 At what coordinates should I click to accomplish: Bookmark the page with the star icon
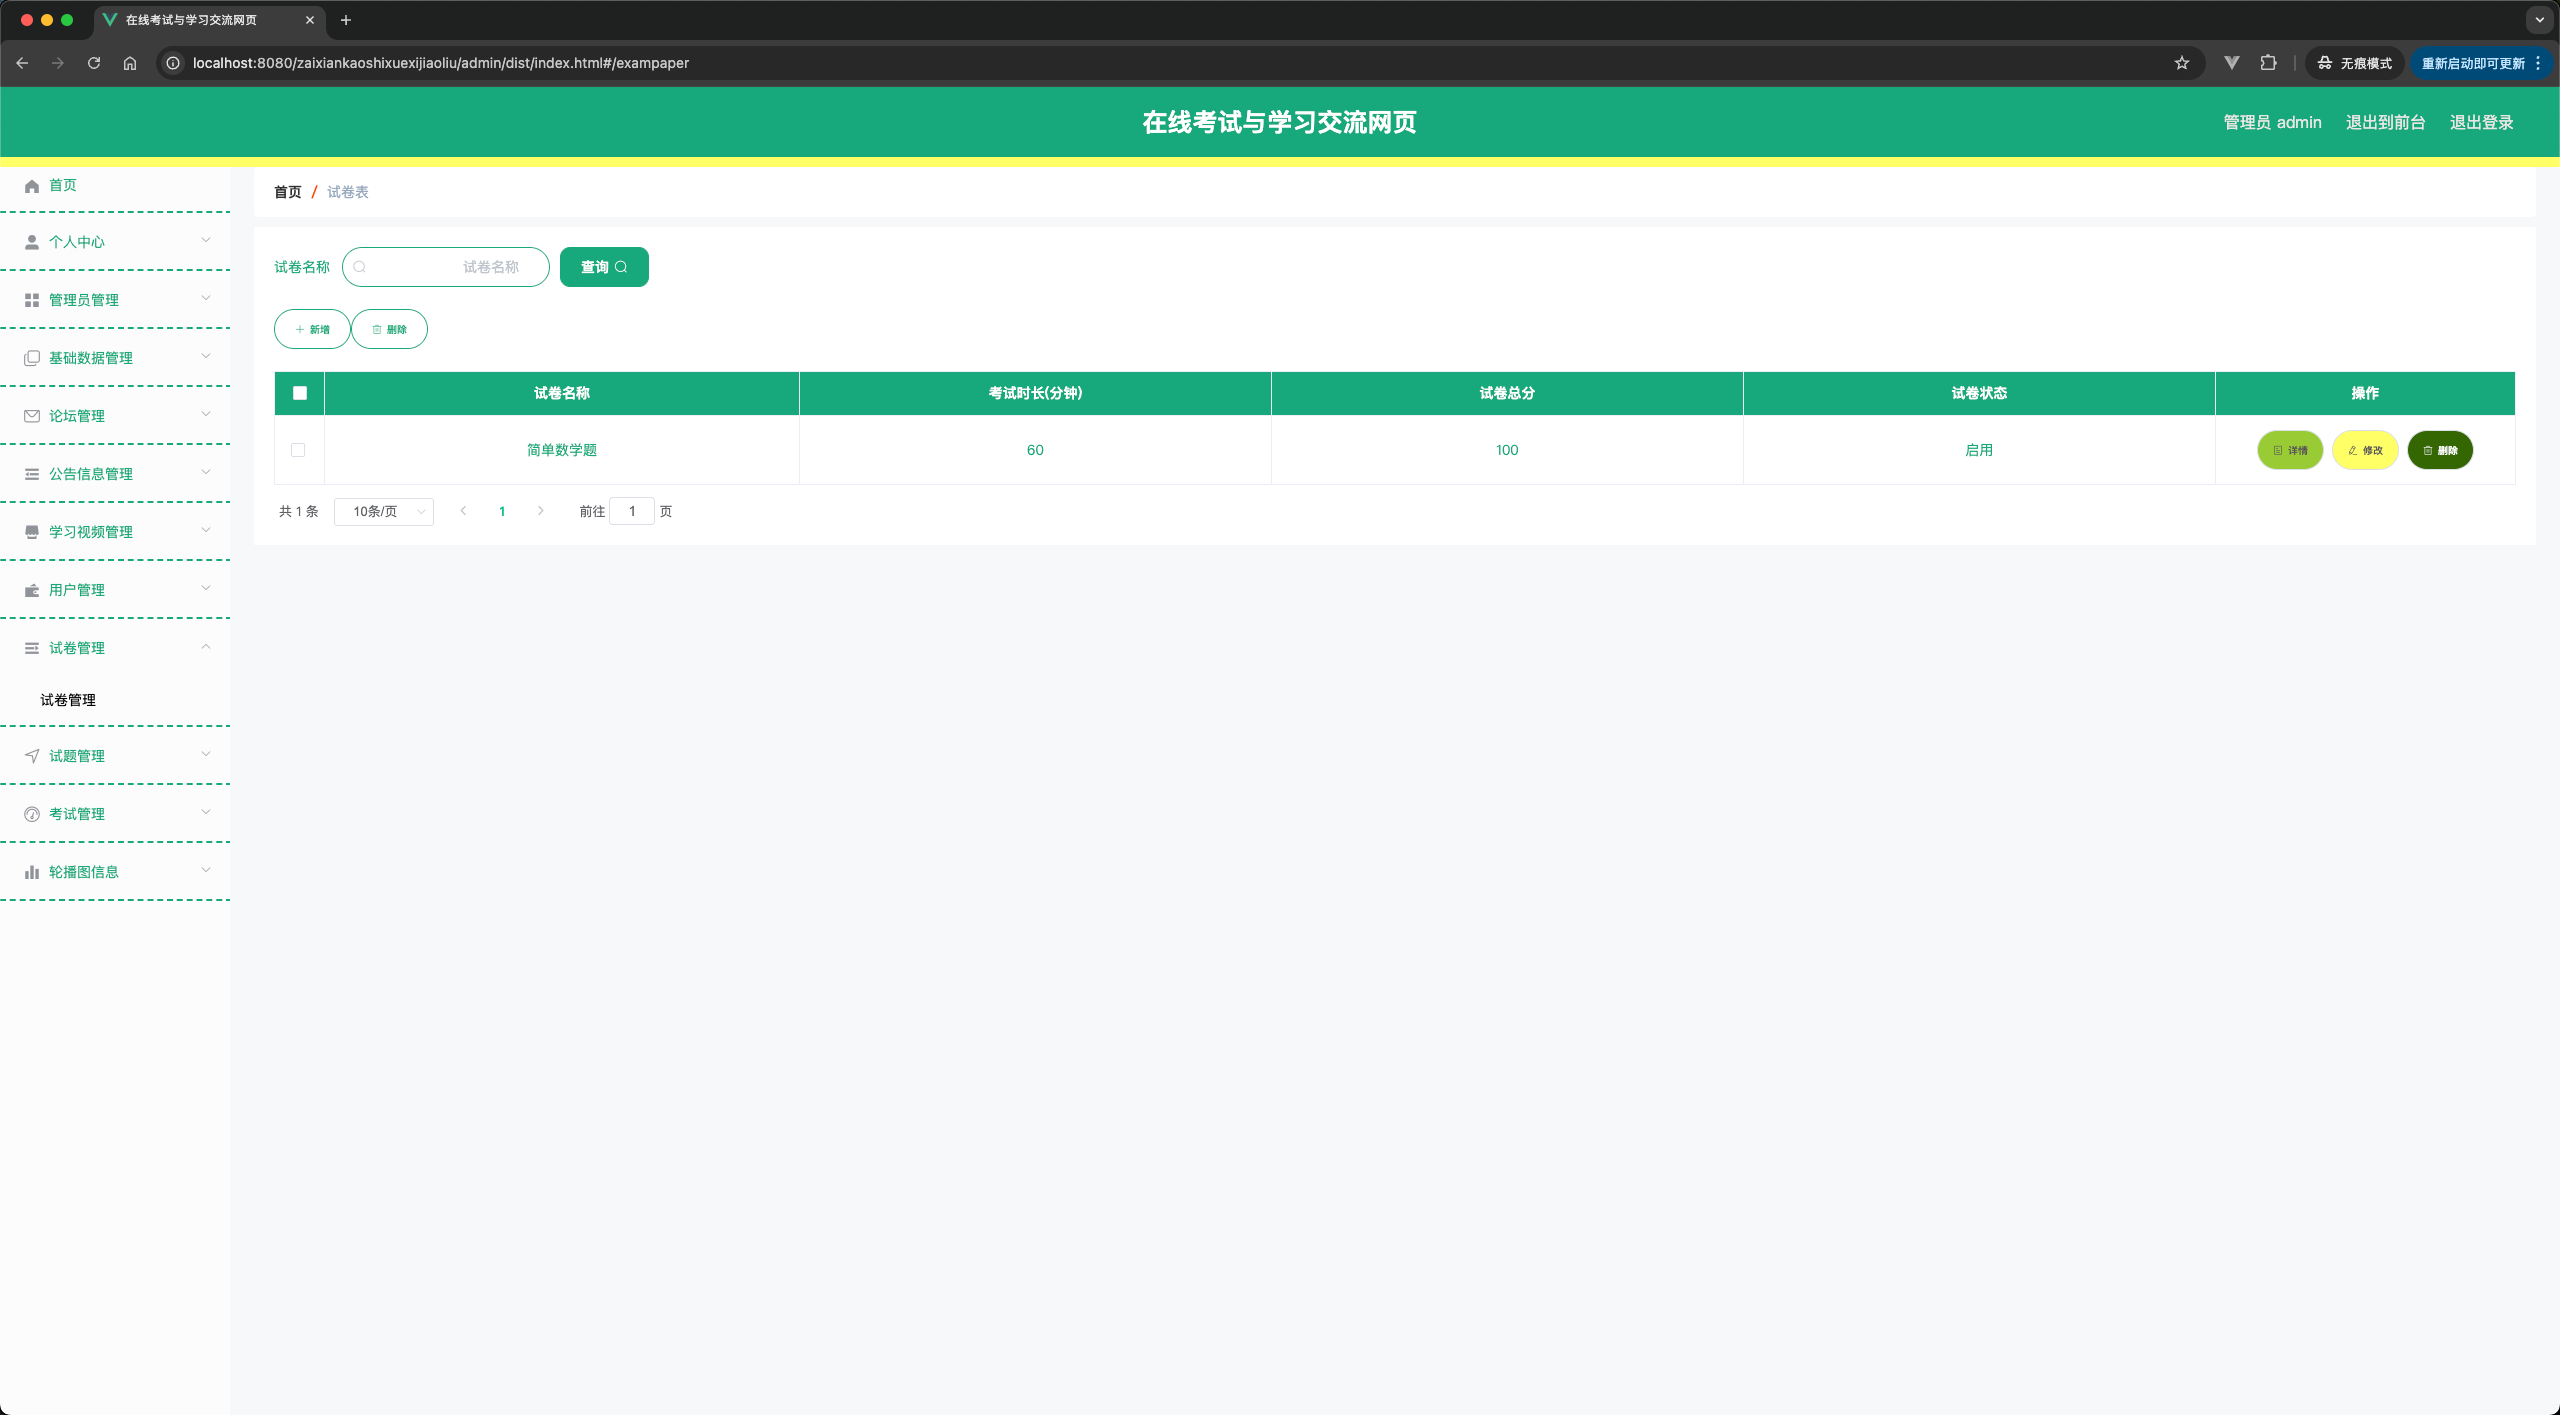point(2182,63)
